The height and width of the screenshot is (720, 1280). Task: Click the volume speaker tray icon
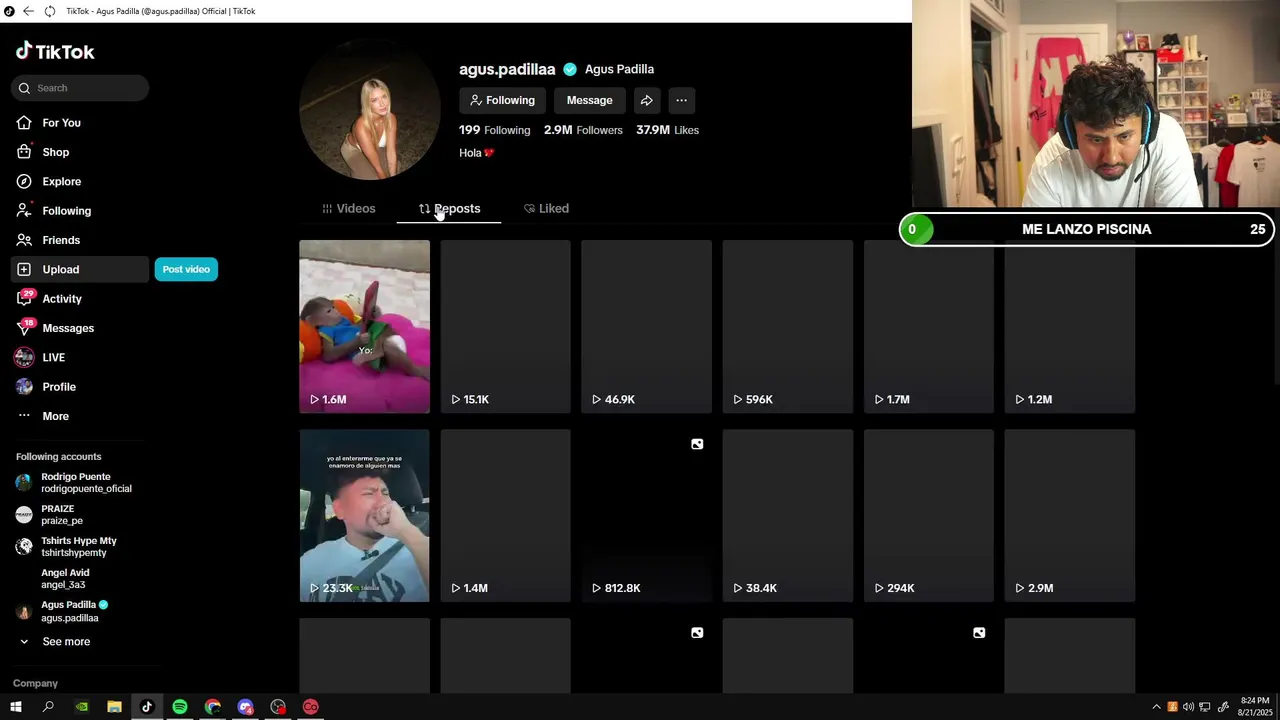[x=1188, y=707]
